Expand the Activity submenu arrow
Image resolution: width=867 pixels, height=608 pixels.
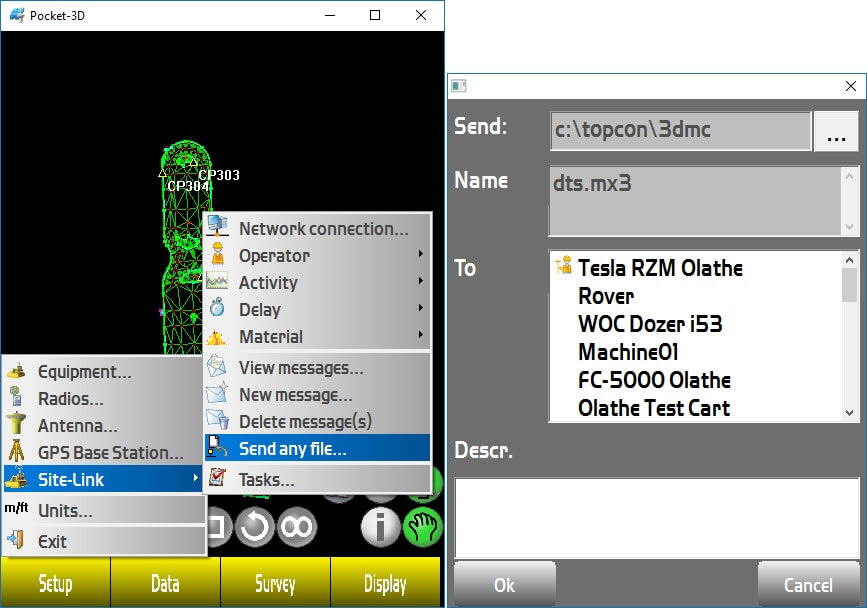tap(421, 281)
